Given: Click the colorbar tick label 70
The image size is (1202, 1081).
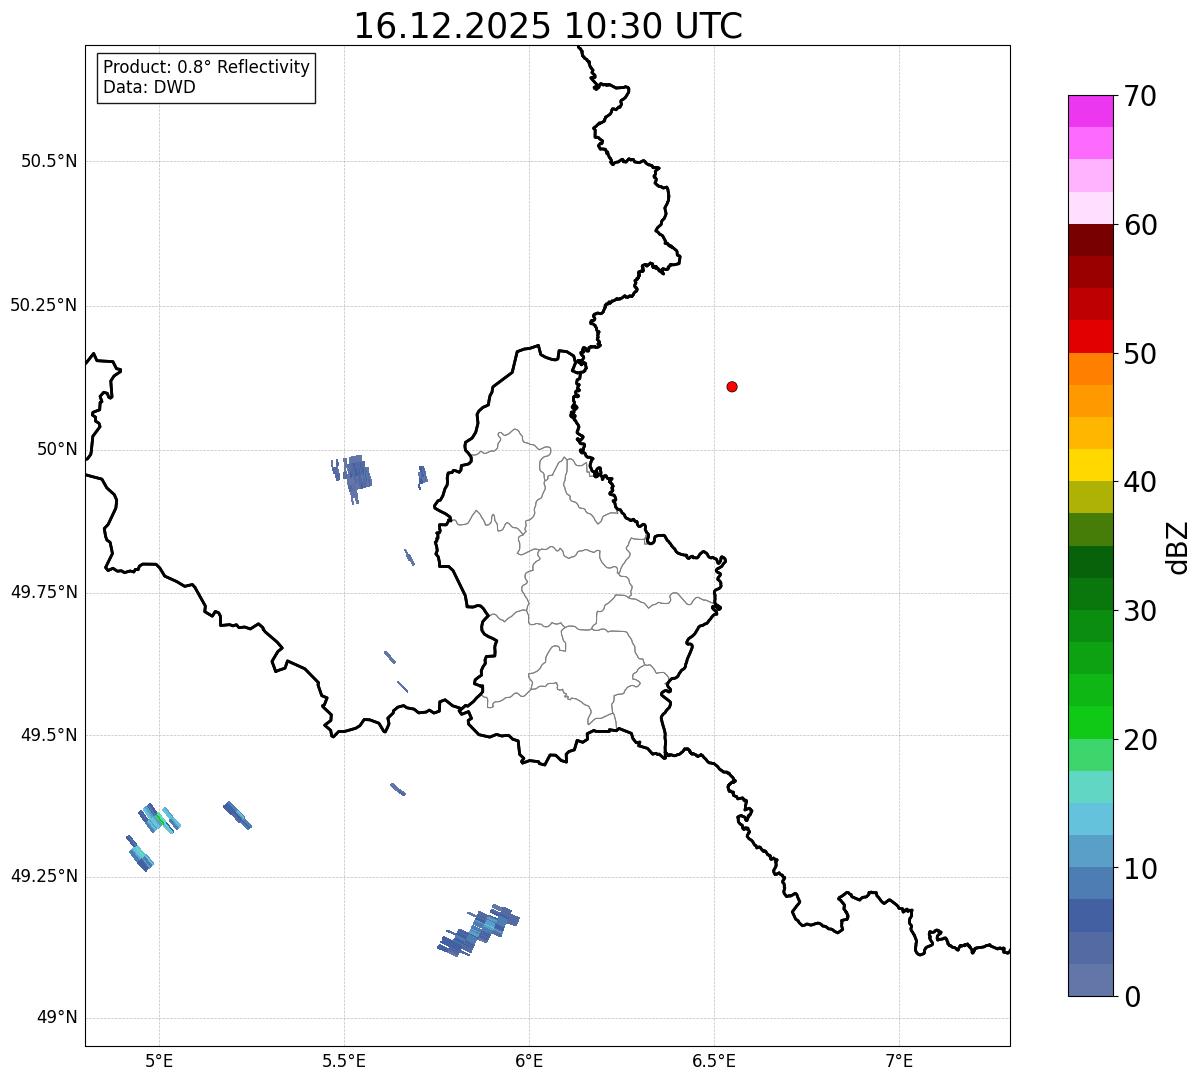Looking at the screenshot, I should coord(1140,96).
